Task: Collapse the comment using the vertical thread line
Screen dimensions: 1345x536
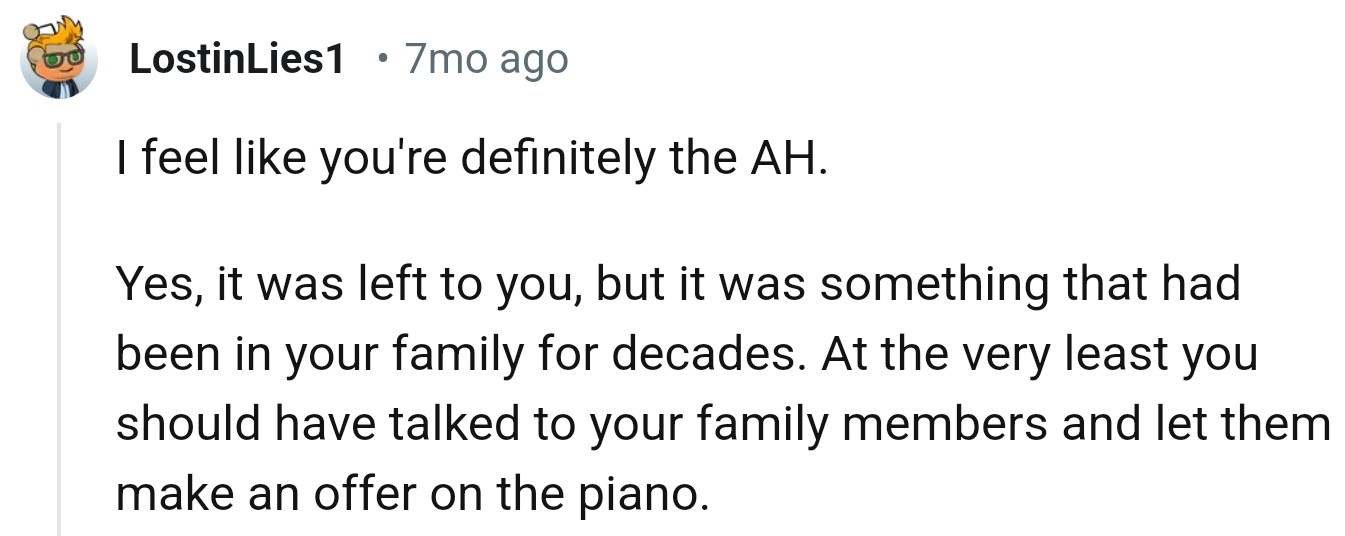Action: click(59, 330)
